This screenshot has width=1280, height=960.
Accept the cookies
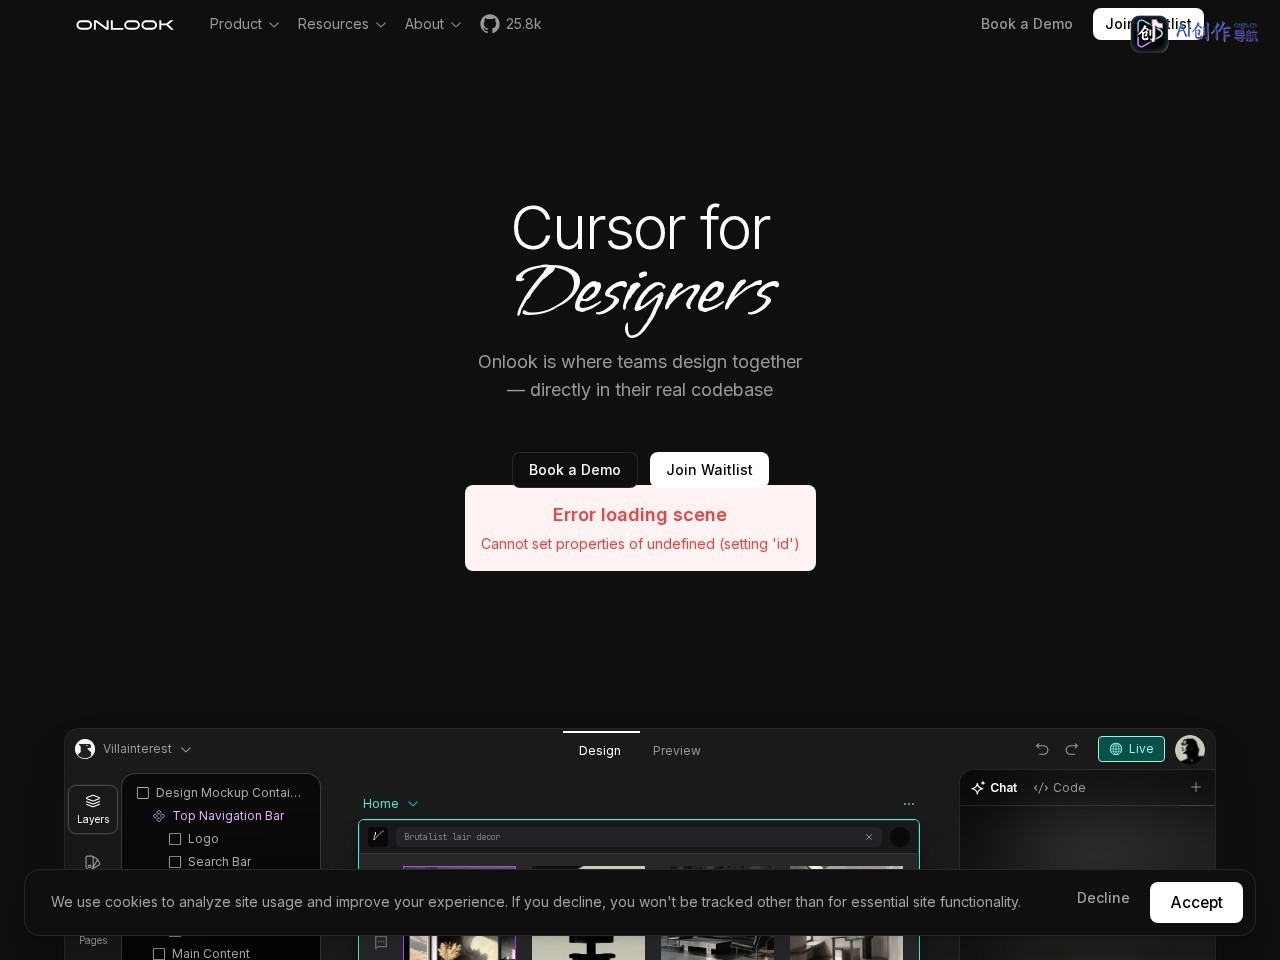pyautogui.click(x=1196, y=902)
